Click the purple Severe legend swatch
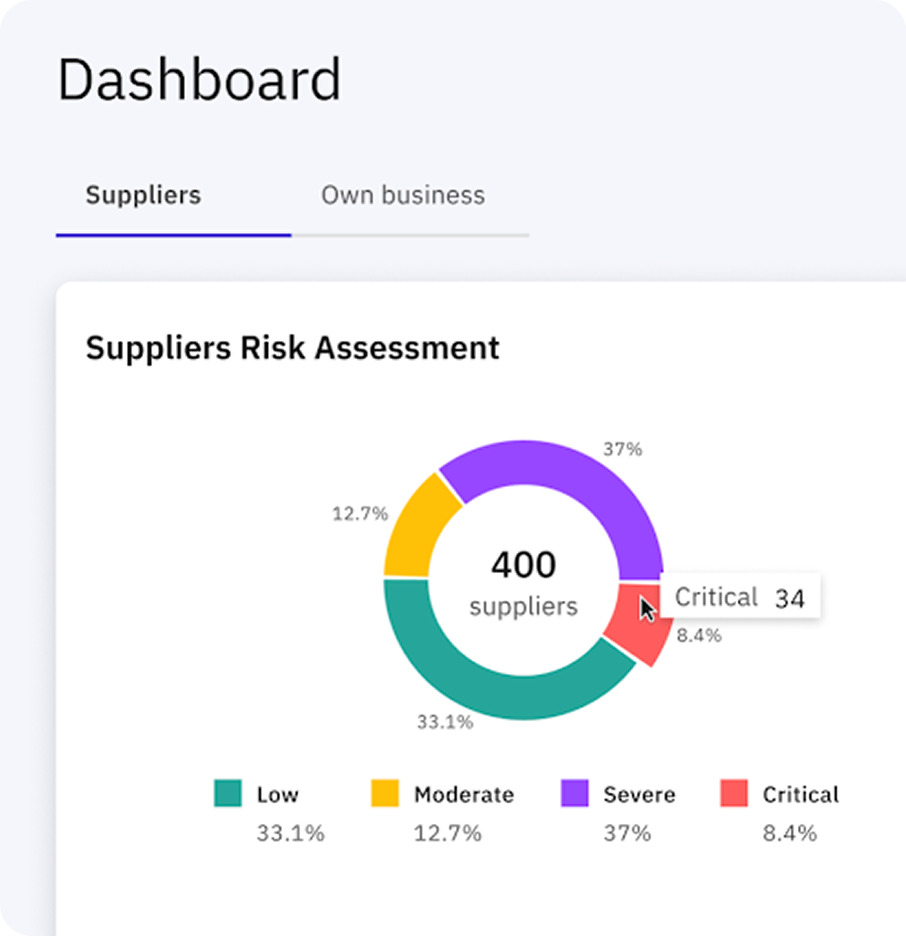The width and height of the screenshot is (906, 936). pyautogui.click(x=574, y=794)
